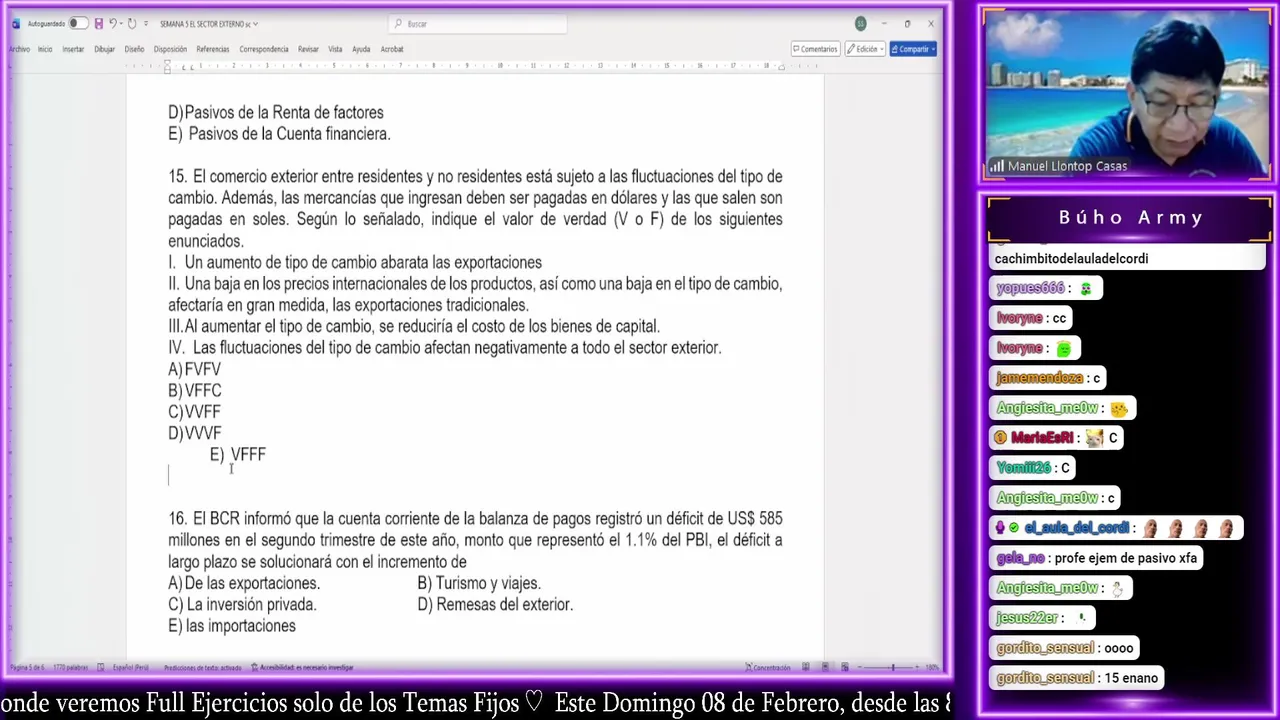Click the Compartir button
The width and height of the screenshot is (1280, 720).
[912, 49]
